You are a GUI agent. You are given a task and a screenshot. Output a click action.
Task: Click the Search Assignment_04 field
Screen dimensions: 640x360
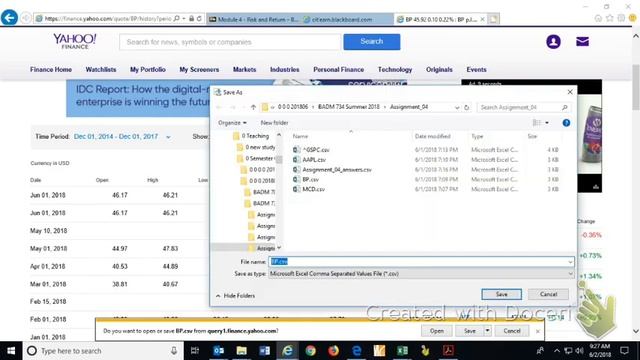click(x=524, y=107)
